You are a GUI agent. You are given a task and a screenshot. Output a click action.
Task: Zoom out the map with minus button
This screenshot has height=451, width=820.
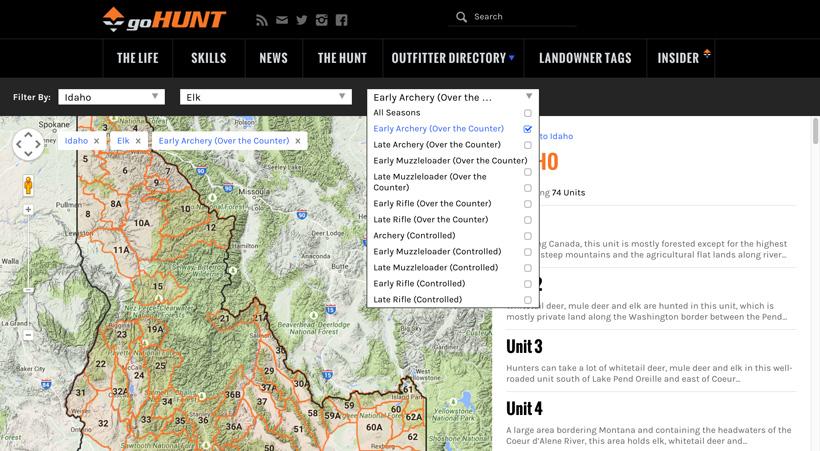pos(28,335)
